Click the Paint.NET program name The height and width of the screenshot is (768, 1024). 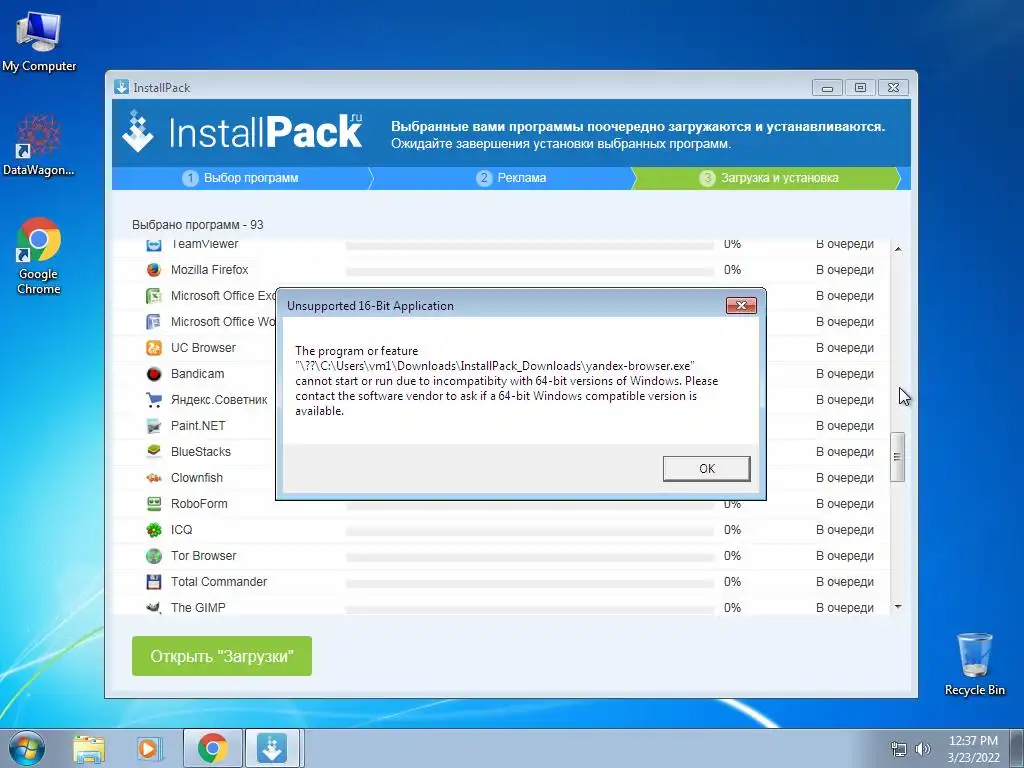(198, 426)
